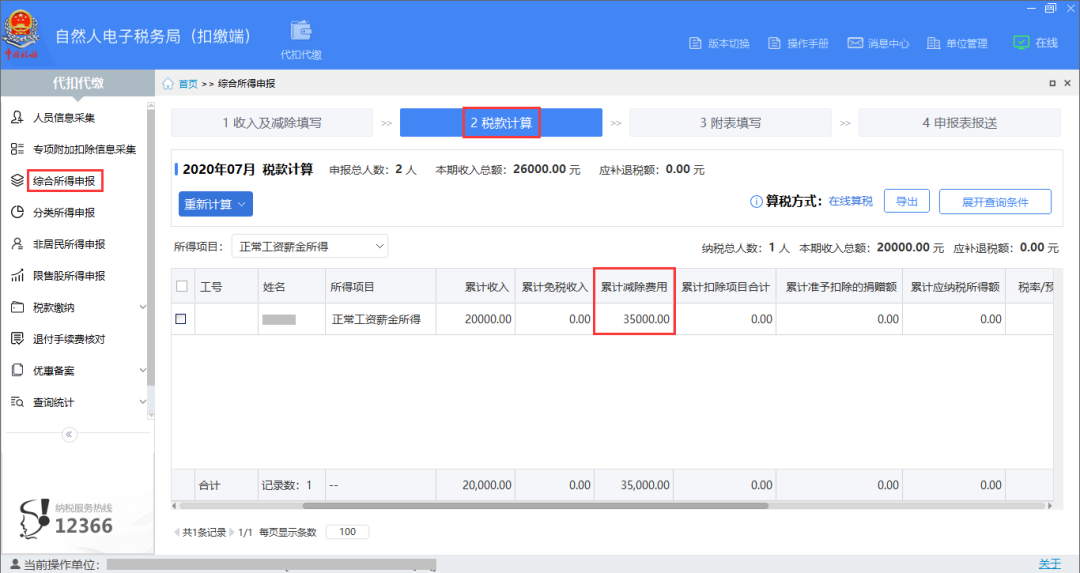Image resolution: width=1080 pixels, height=573 pixels.
Task: Click the 分类所得申报 pie chart icon
Action: [17, 212]
